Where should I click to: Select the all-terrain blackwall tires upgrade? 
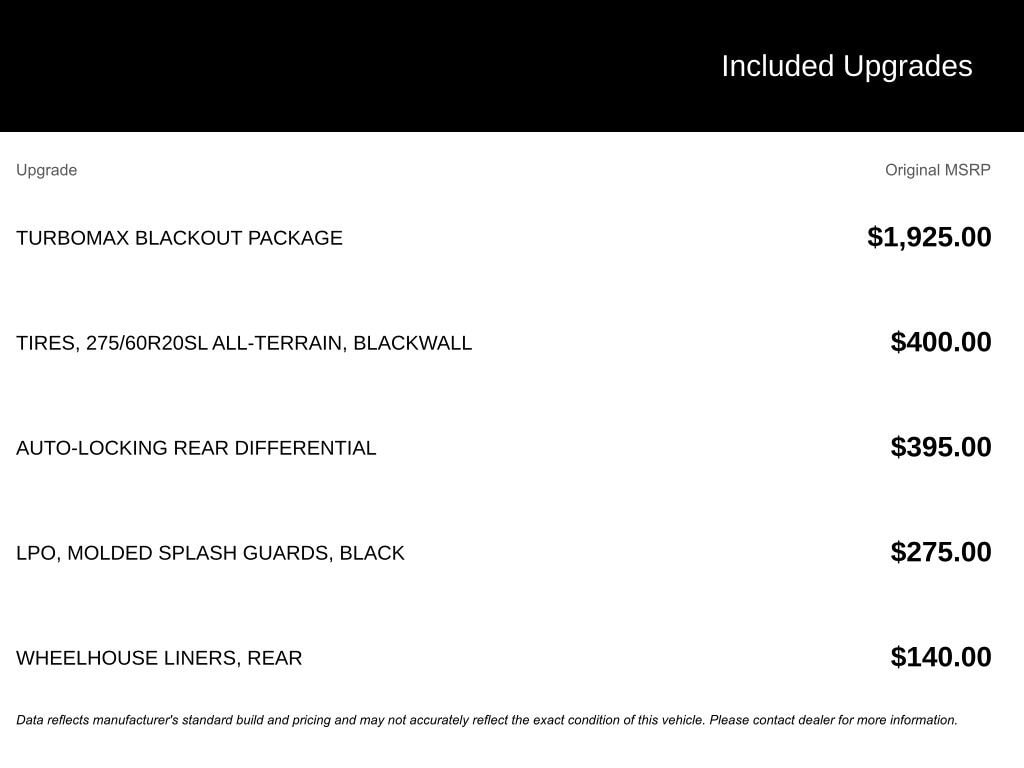pos(244,343)
